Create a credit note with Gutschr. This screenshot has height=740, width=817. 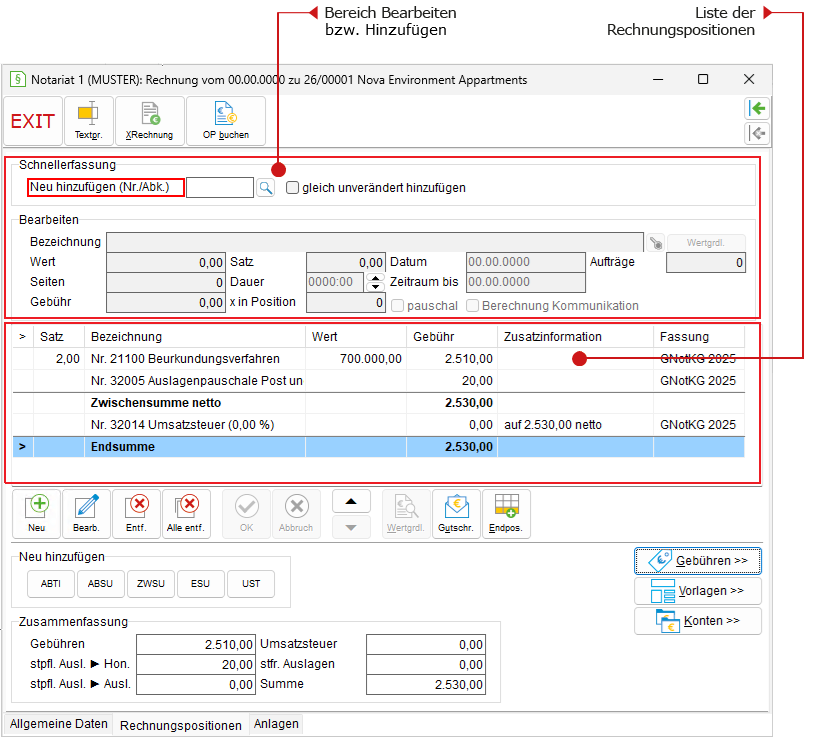(x=456, y=514)
